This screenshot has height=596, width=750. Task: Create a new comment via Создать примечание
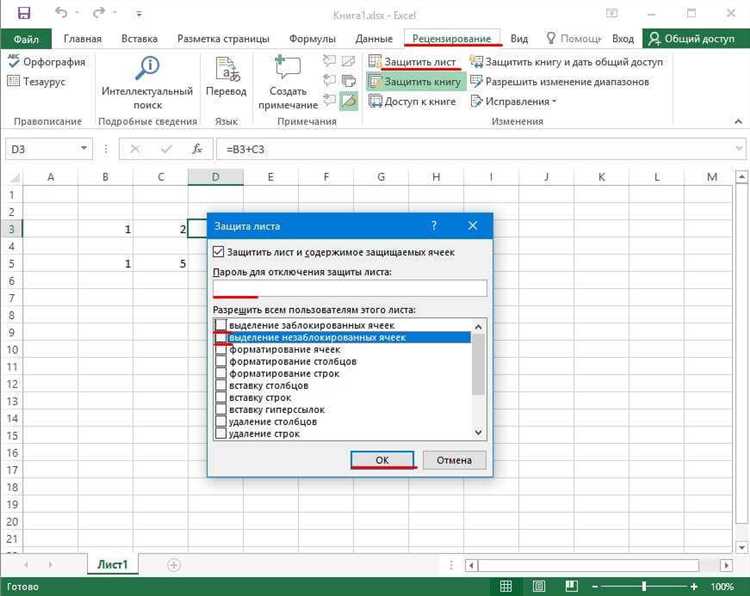(x=288, y=82)
